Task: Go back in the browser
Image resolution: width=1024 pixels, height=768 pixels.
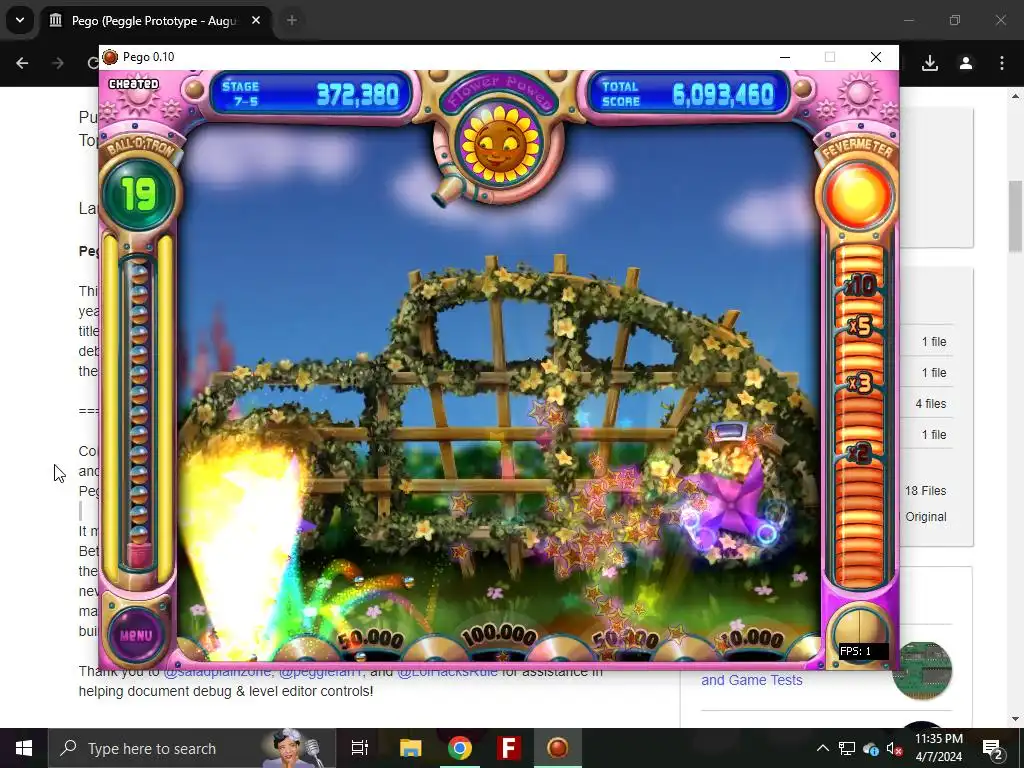Action: (22, 63)
